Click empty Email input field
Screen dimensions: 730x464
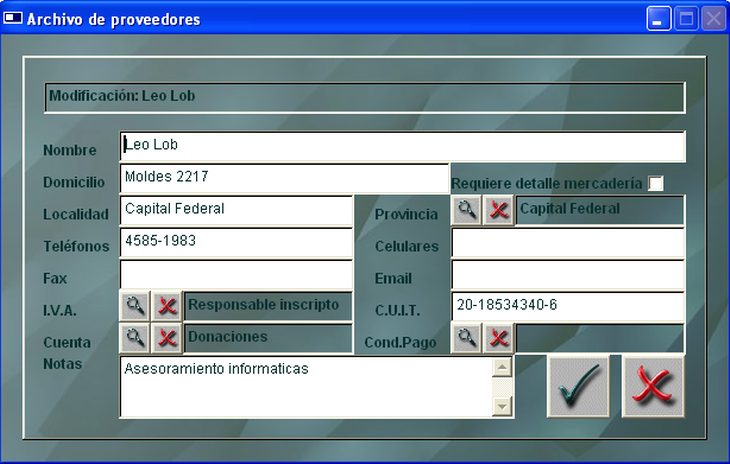coord(568,275)
